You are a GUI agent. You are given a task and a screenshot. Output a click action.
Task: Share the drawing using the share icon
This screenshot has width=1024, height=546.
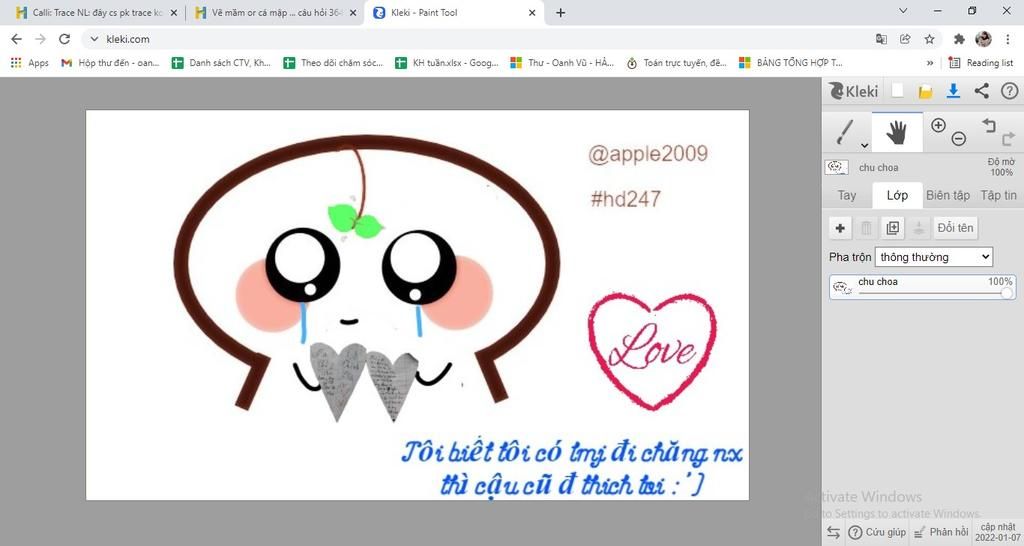tap(982, 91)
